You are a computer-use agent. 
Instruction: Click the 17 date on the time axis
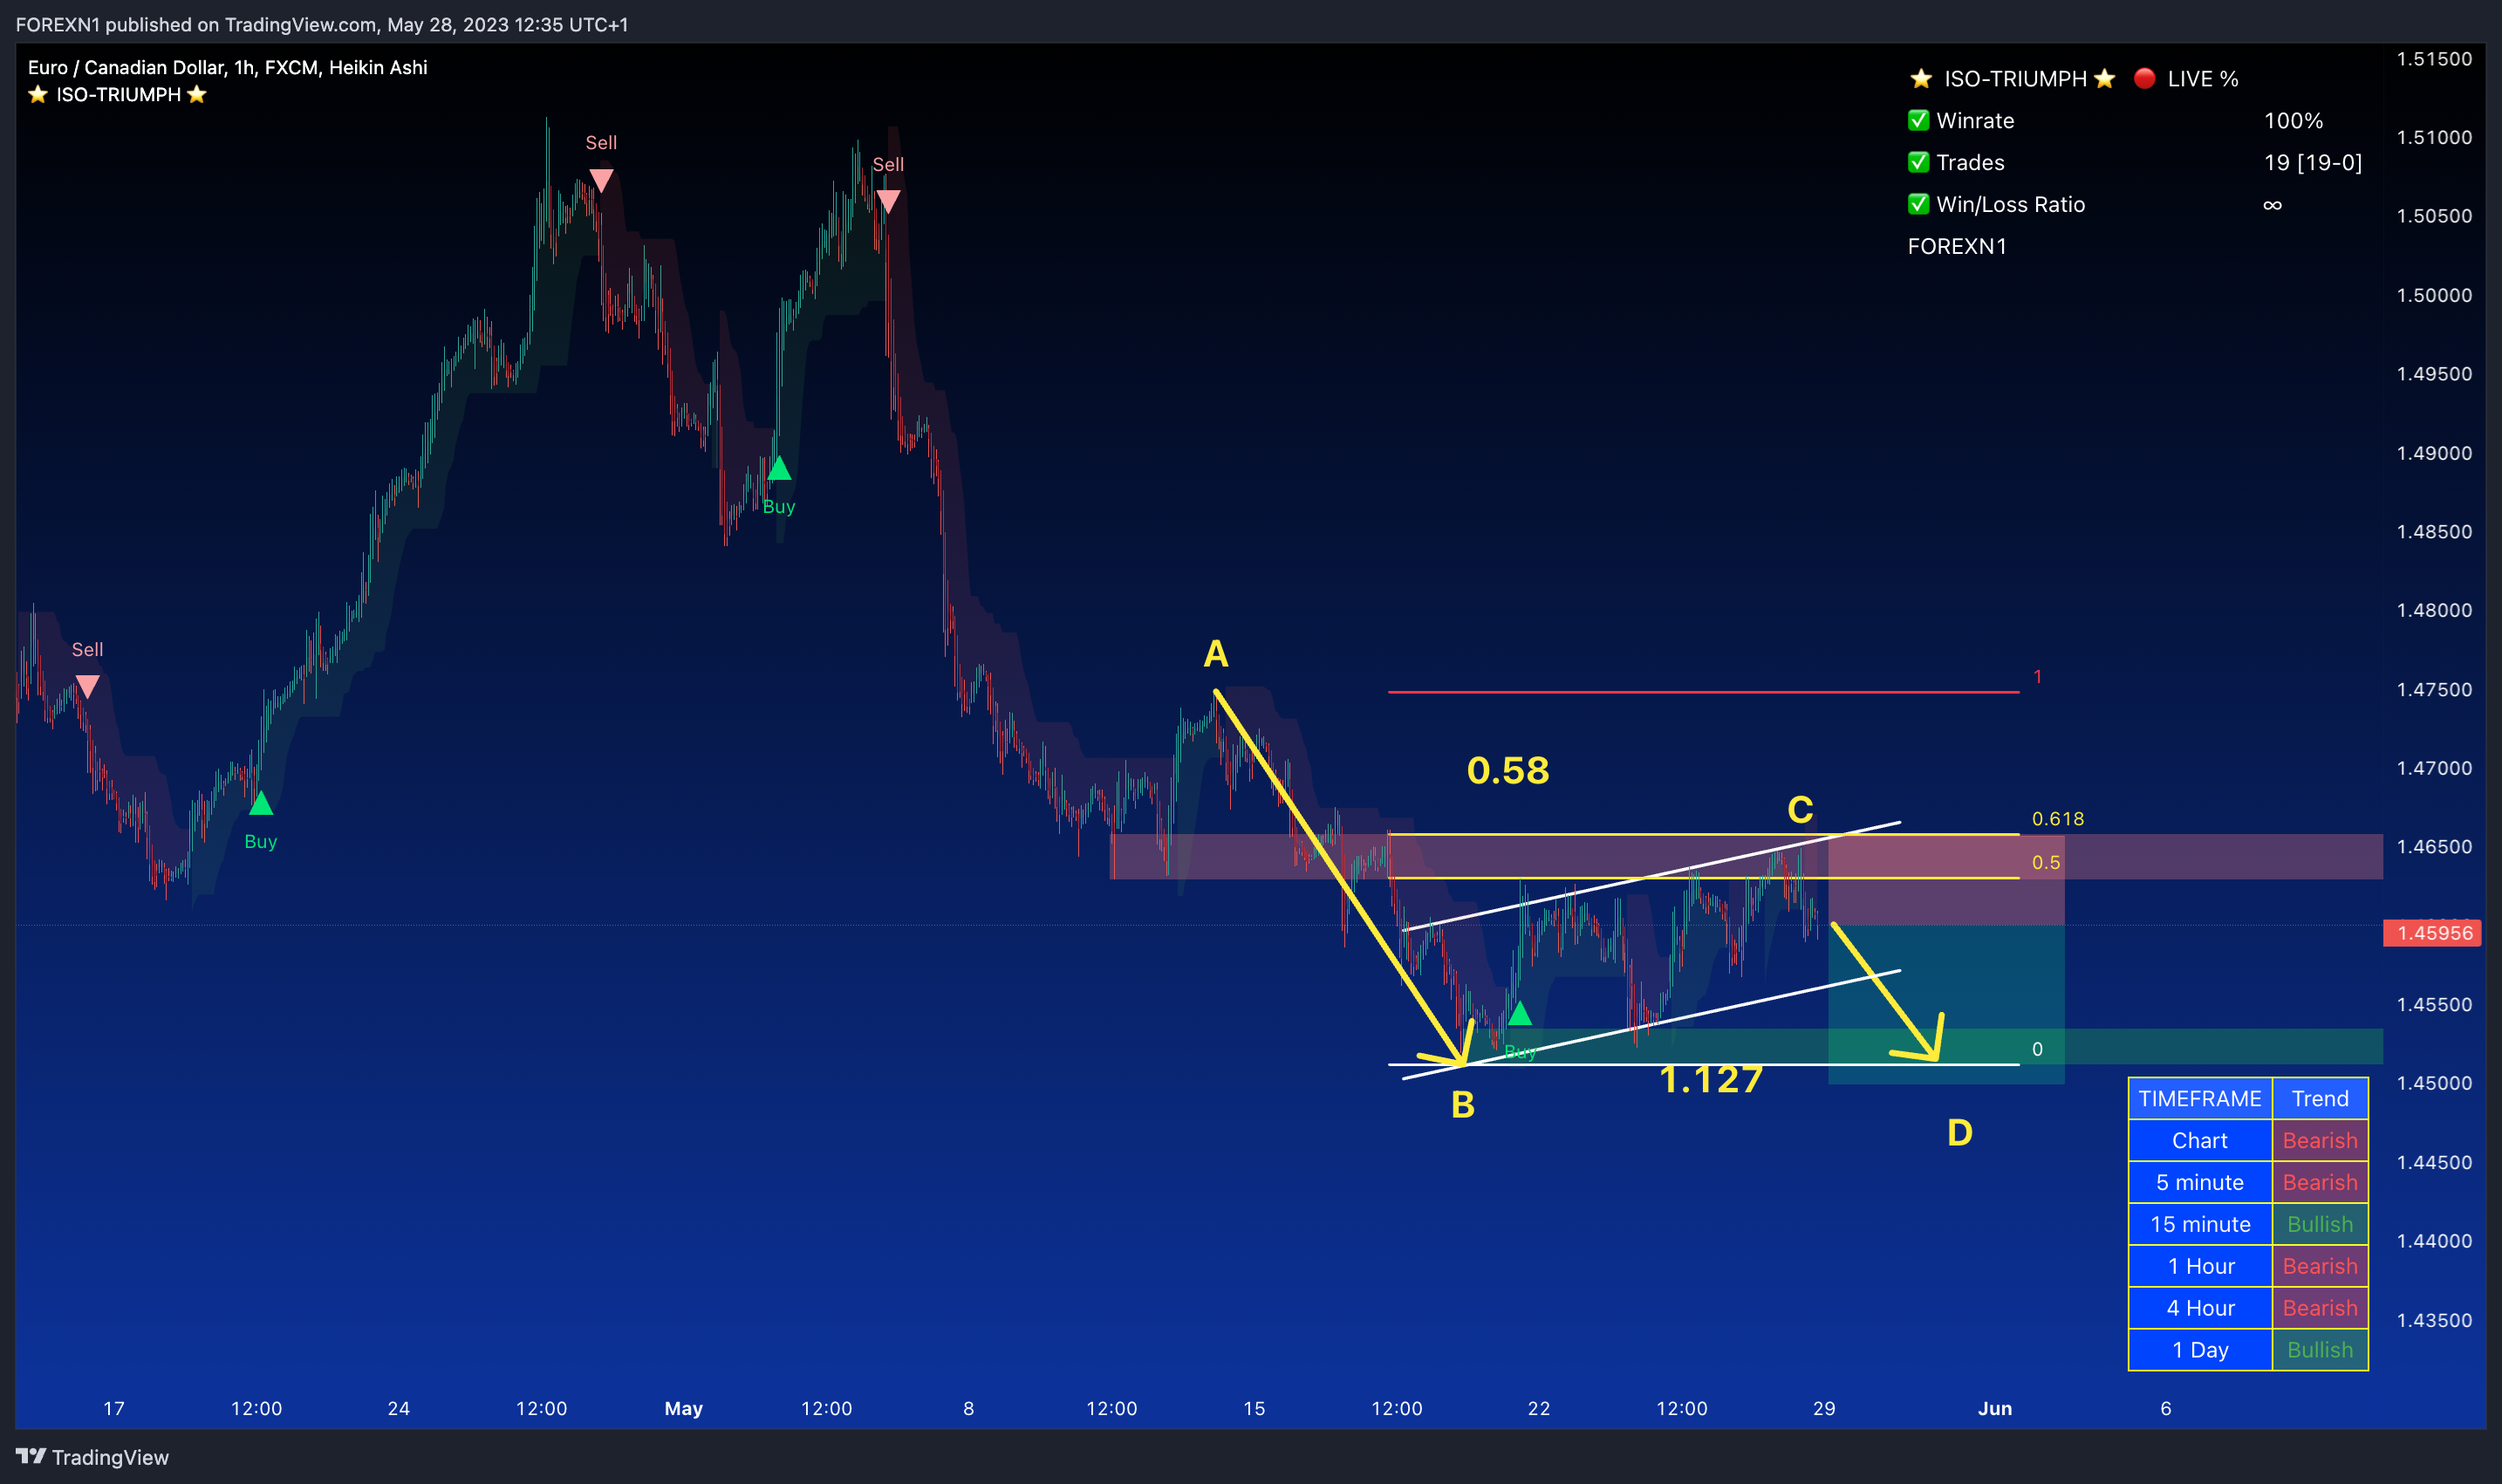(x=114, y=1408)
